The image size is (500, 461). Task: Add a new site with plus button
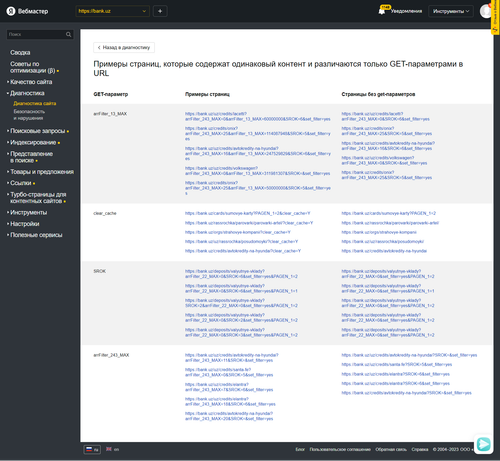(x=160, y=11)
